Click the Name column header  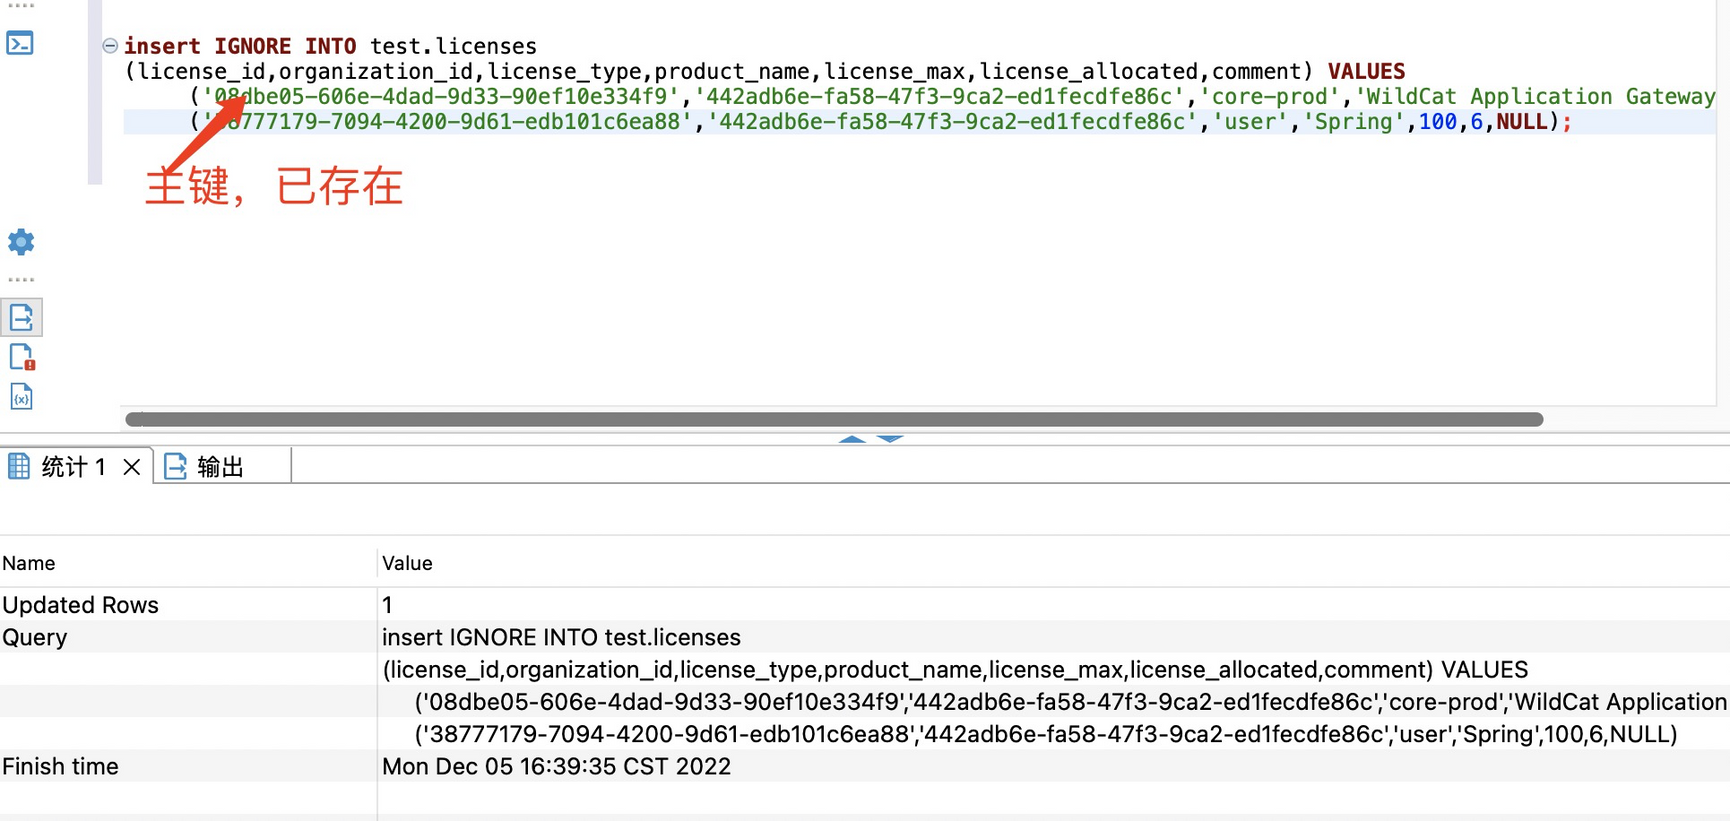point(29,563)
